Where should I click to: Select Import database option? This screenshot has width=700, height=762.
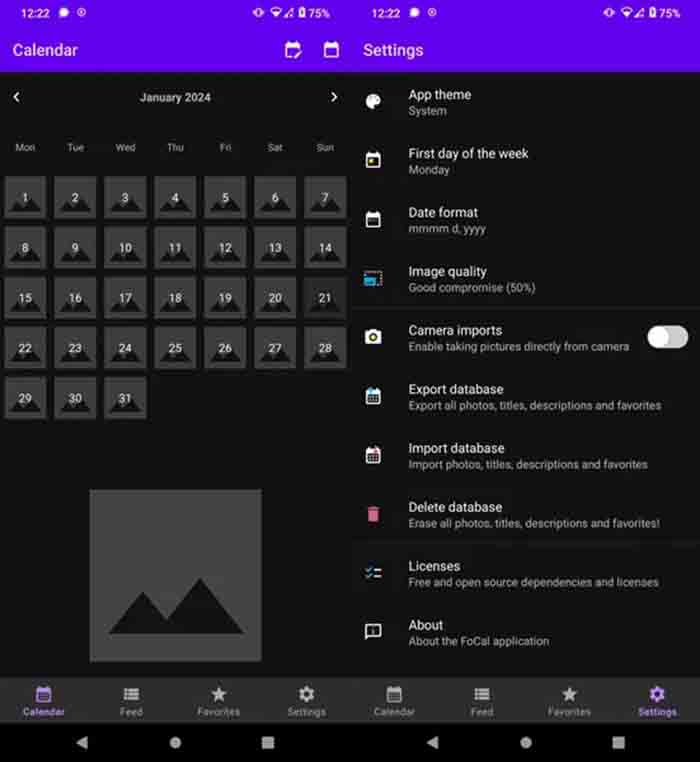526,455
